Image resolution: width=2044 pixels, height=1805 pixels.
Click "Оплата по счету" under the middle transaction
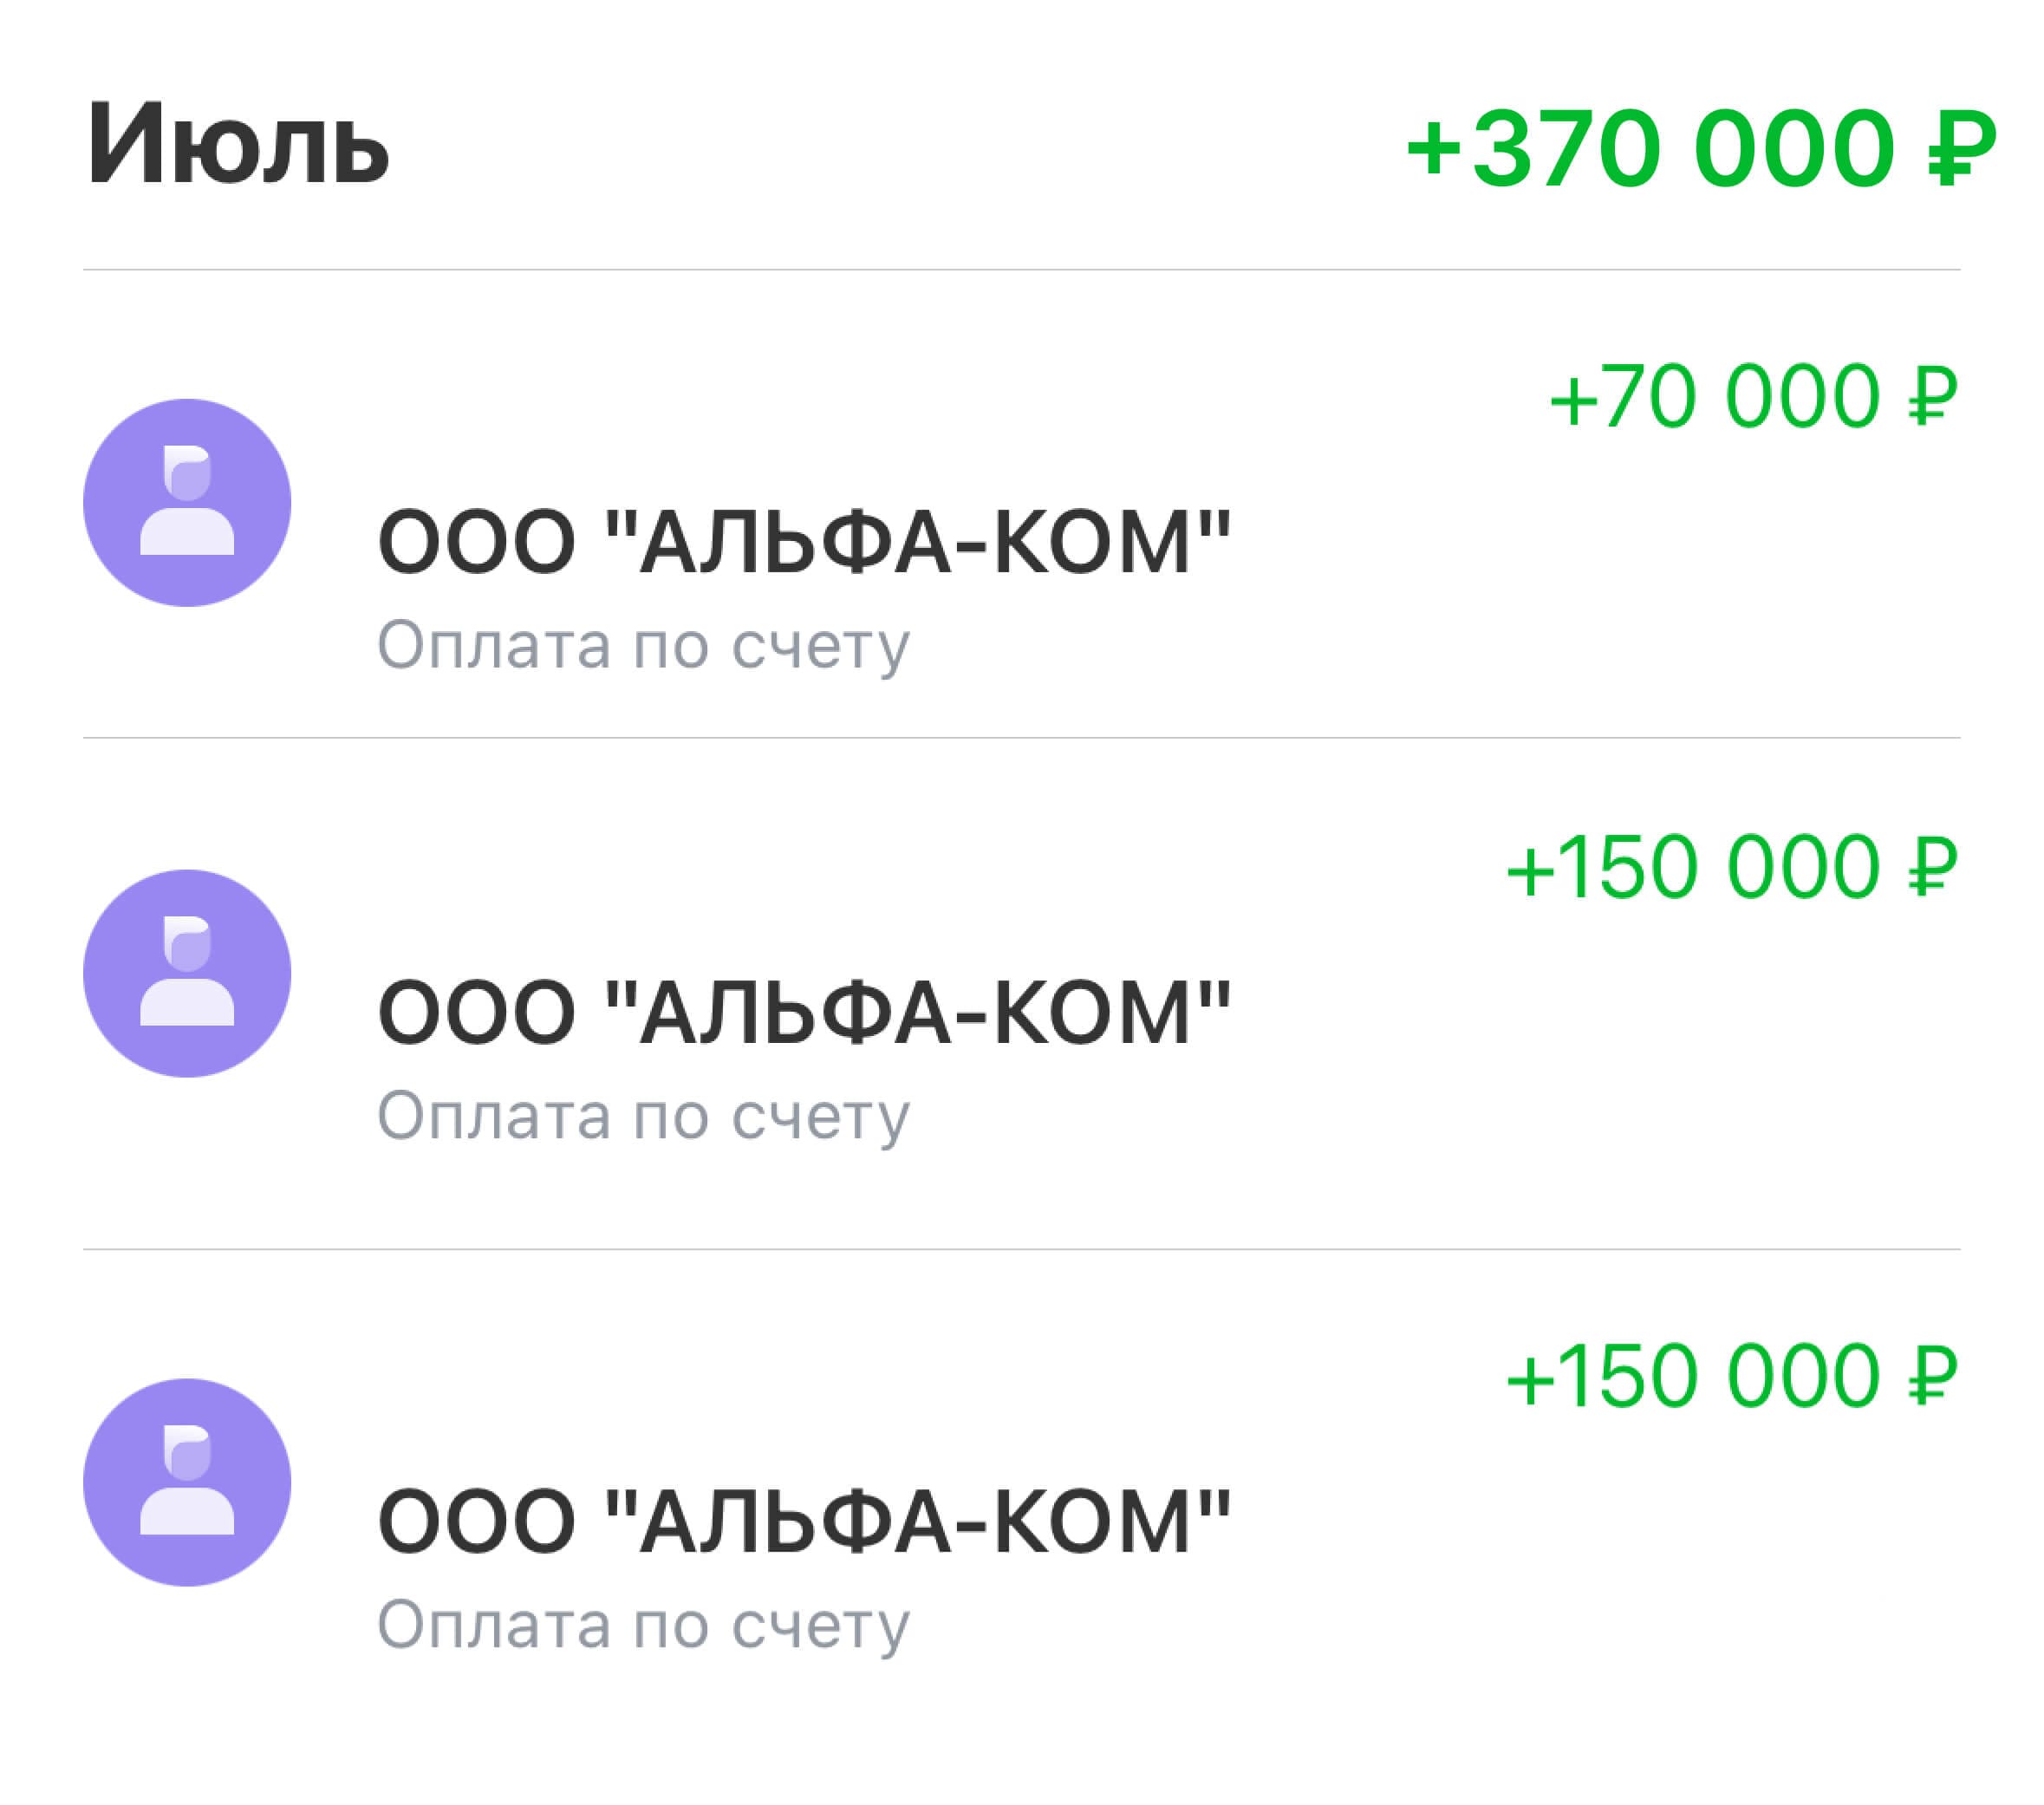[643, 1116]
